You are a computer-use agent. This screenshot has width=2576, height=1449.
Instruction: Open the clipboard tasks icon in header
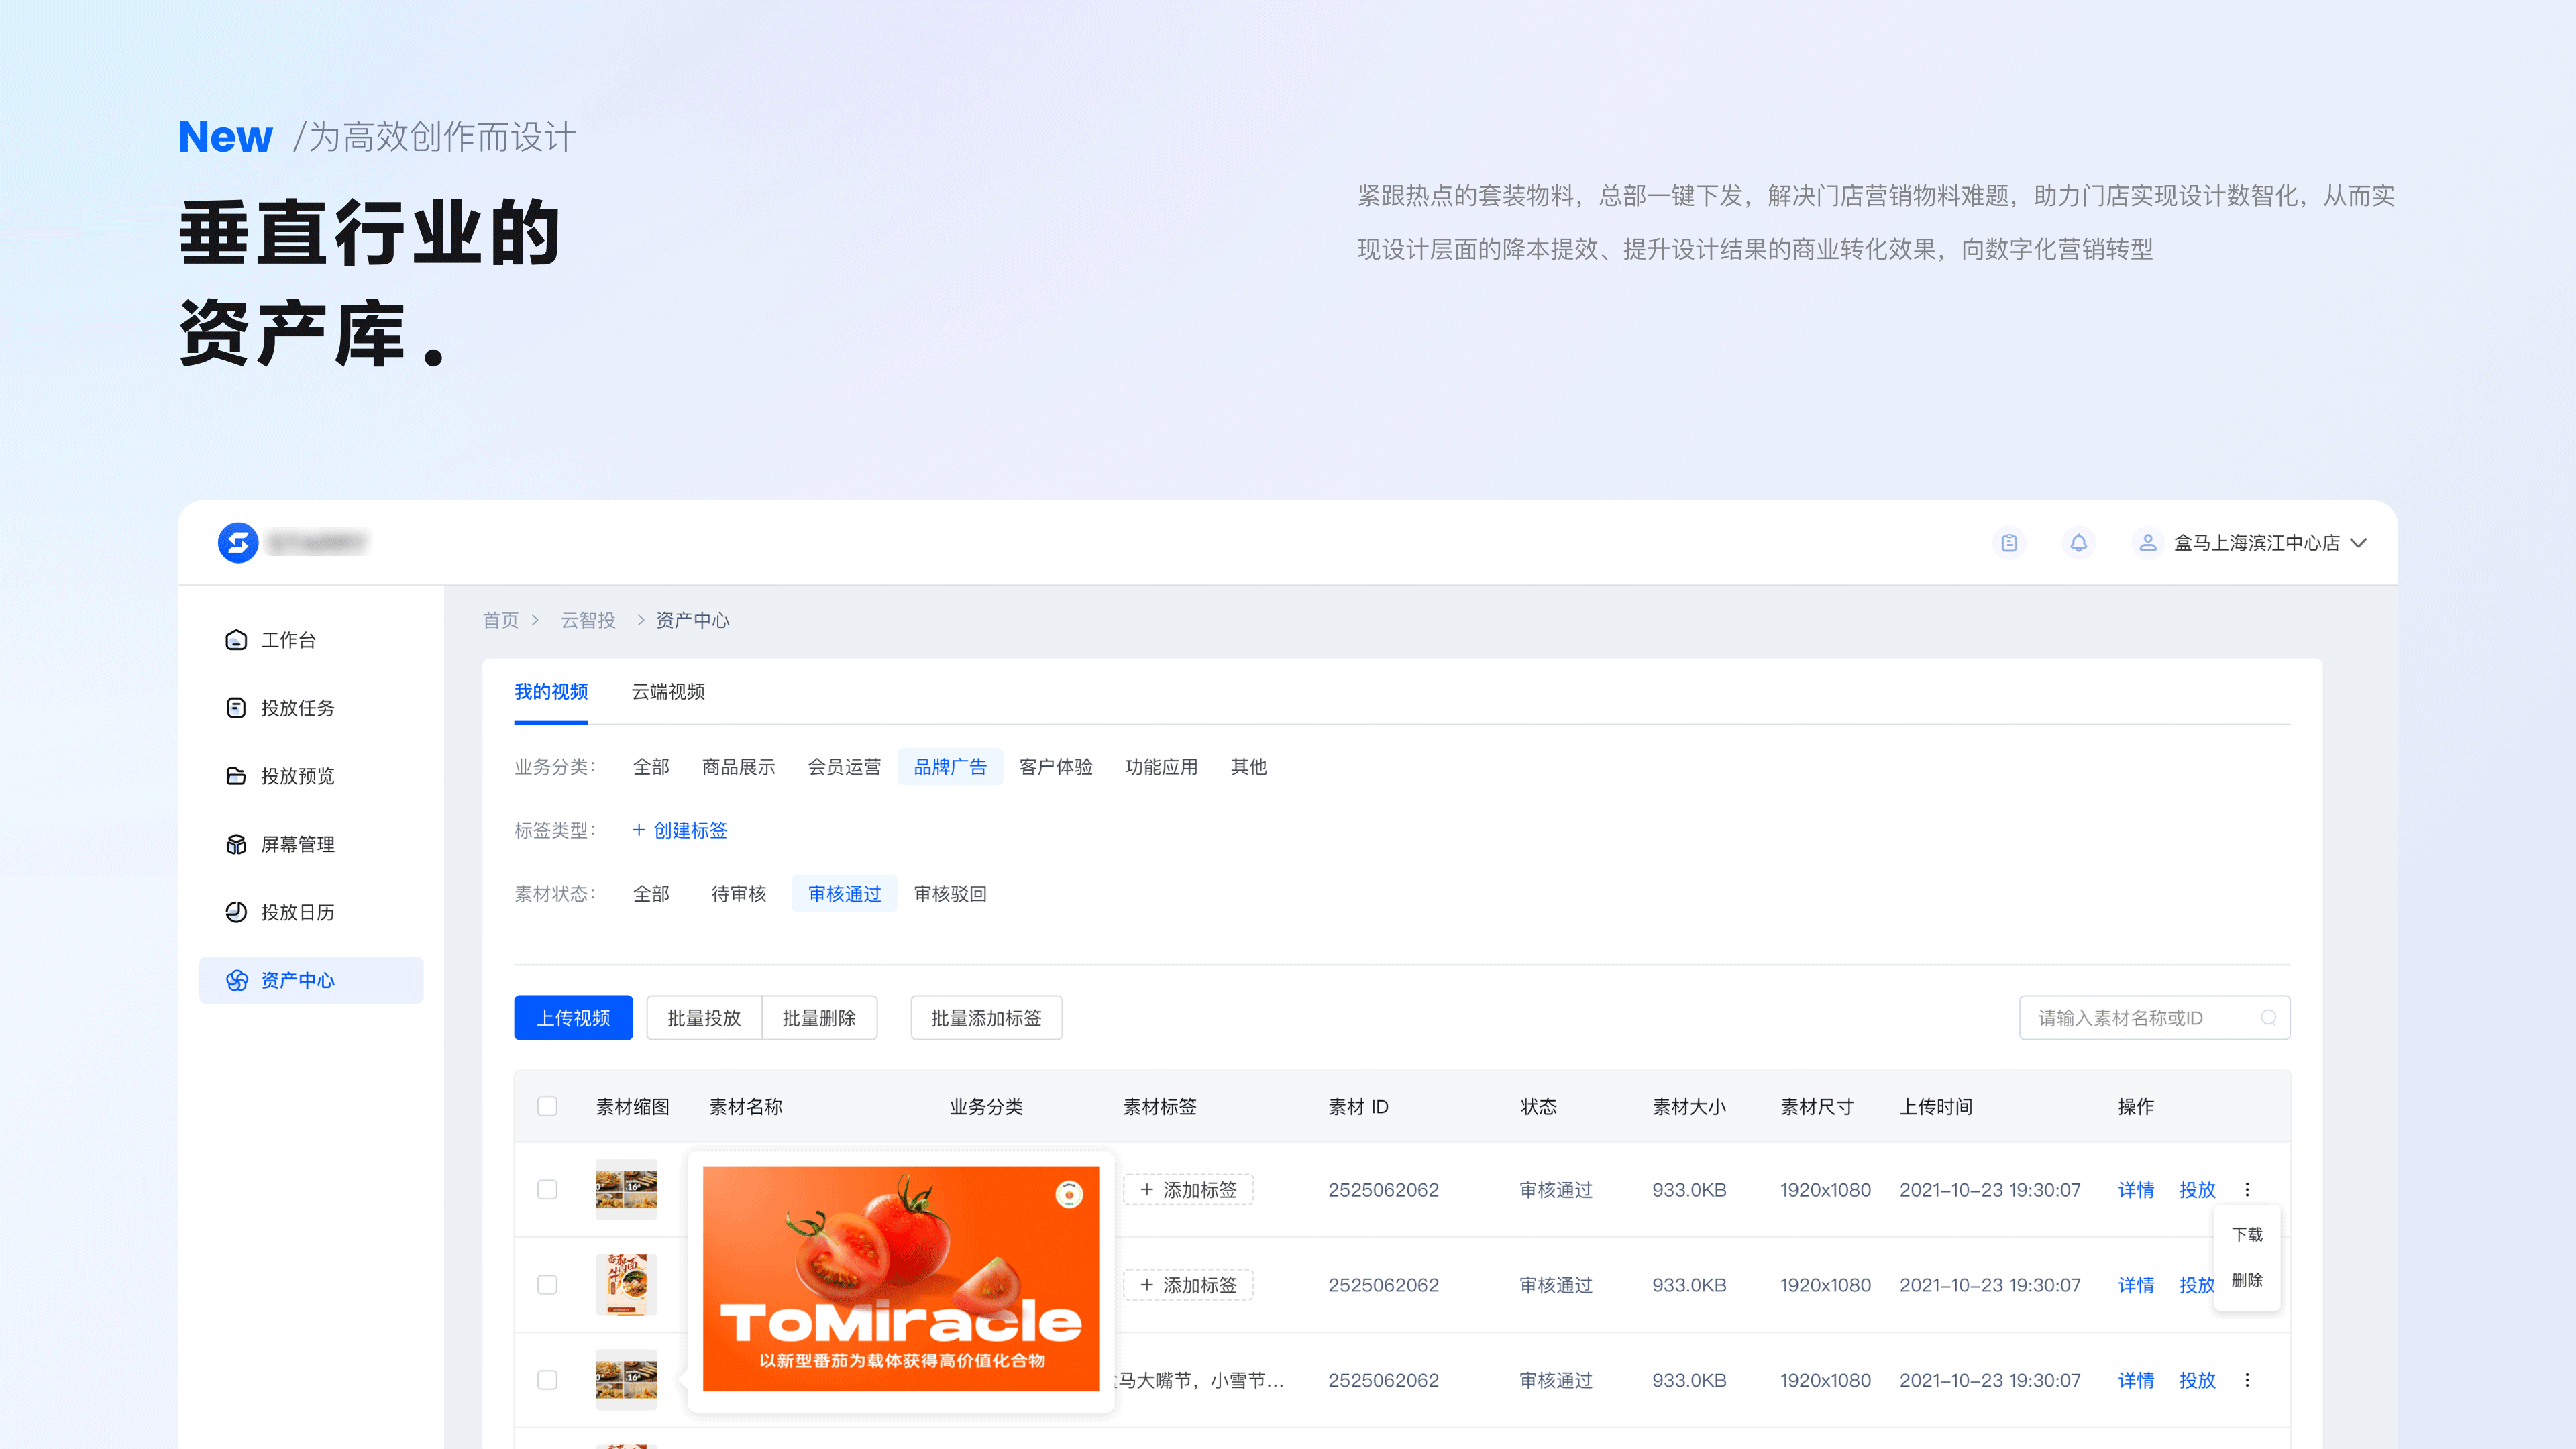(2009, 543)
